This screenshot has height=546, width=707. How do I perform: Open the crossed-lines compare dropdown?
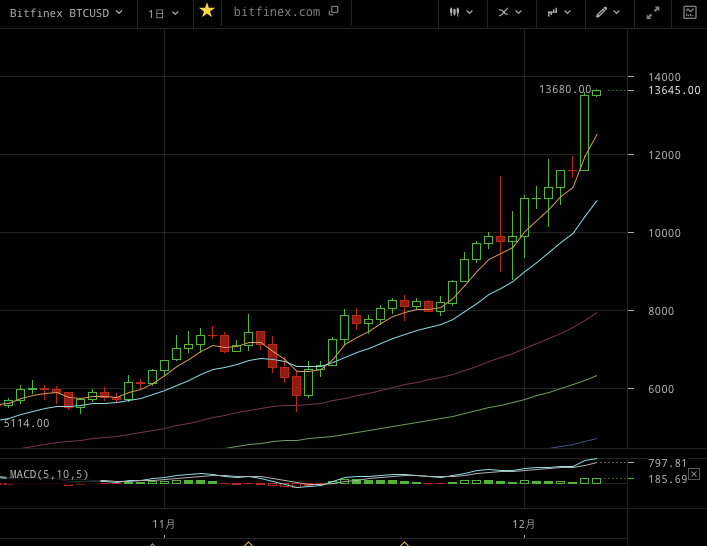[510, 12]
